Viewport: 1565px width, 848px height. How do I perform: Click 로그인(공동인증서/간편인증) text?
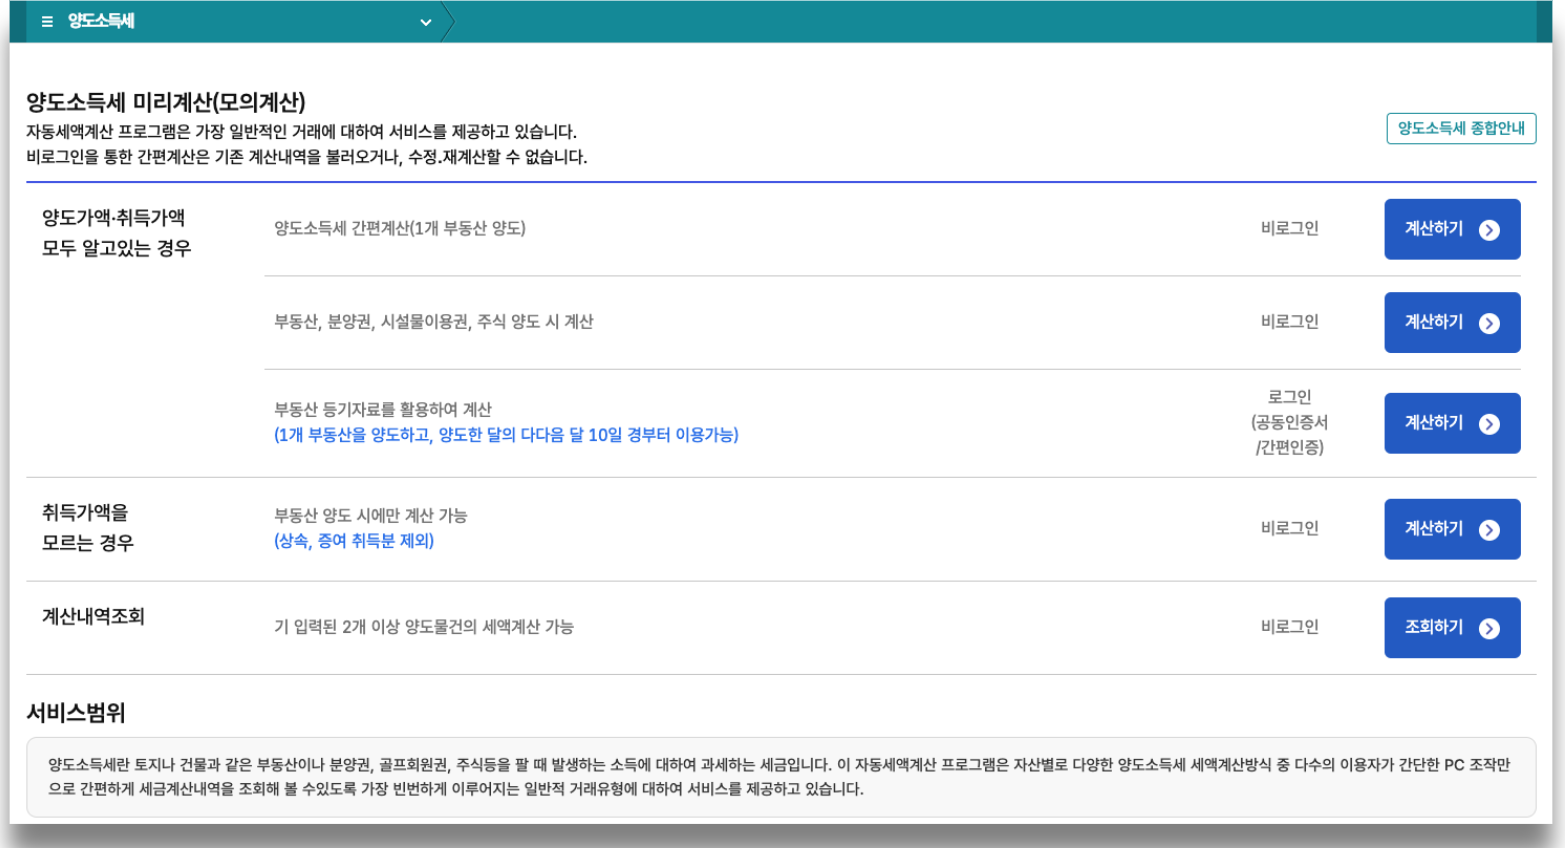pos(1290,422)
